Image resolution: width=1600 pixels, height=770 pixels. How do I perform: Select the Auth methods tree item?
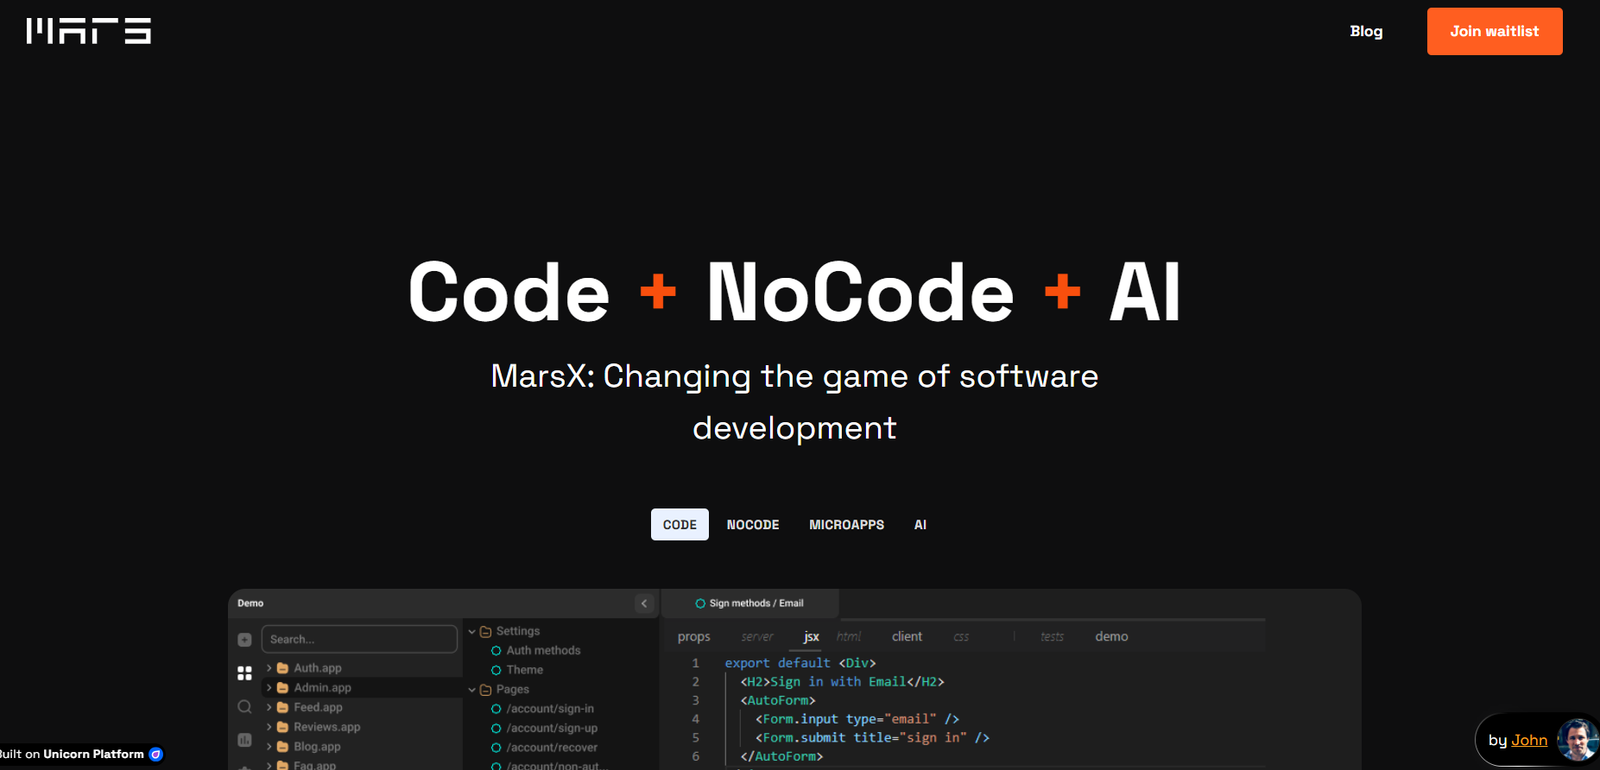[542, 651]
